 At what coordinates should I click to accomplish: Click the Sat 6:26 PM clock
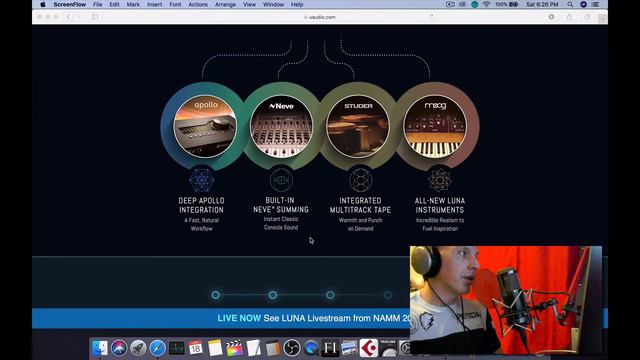tap(542, 4)
